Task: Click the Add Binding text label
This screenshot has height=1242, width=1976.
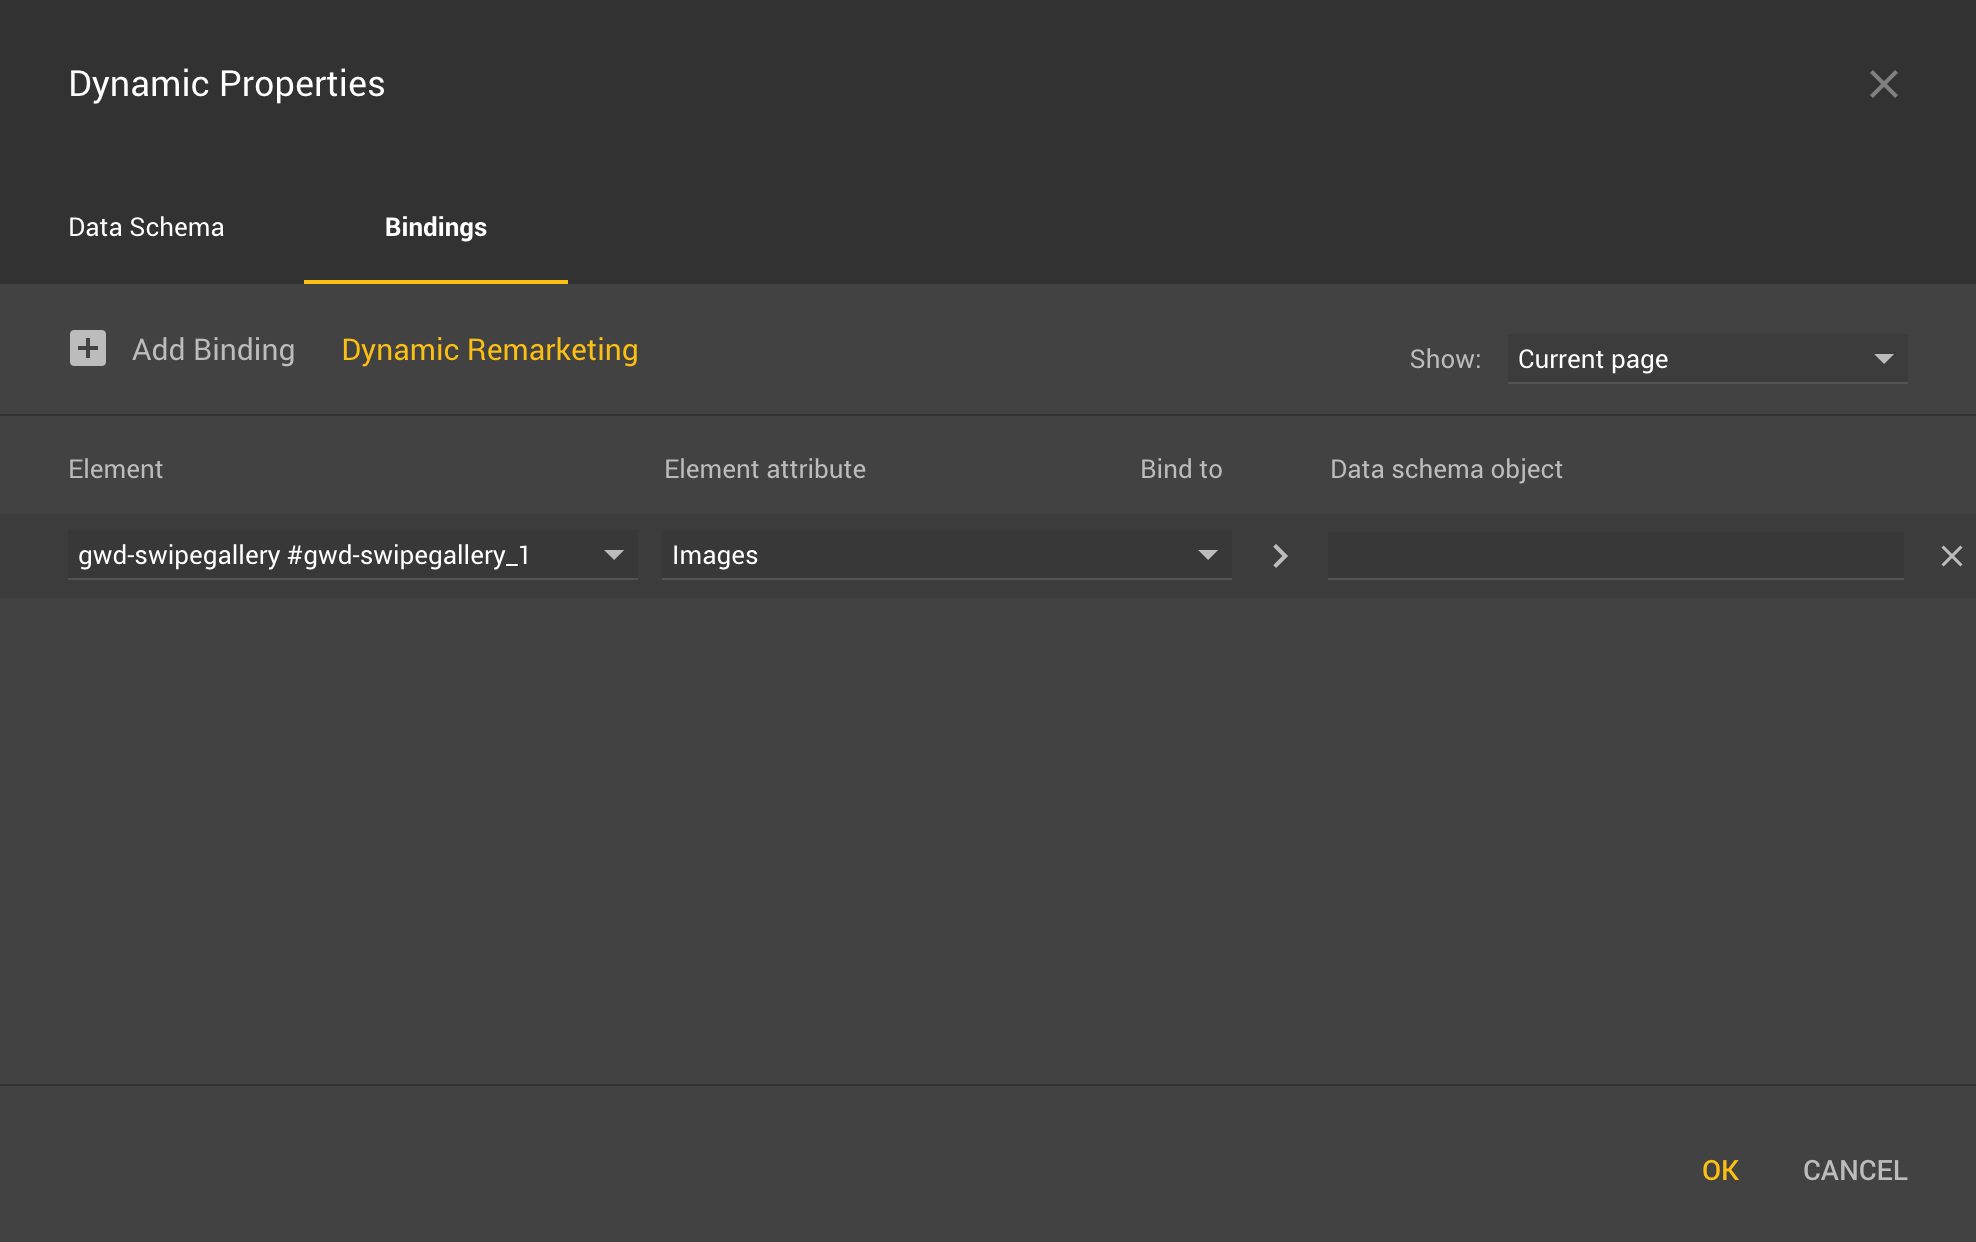Action: coord(214,350)
